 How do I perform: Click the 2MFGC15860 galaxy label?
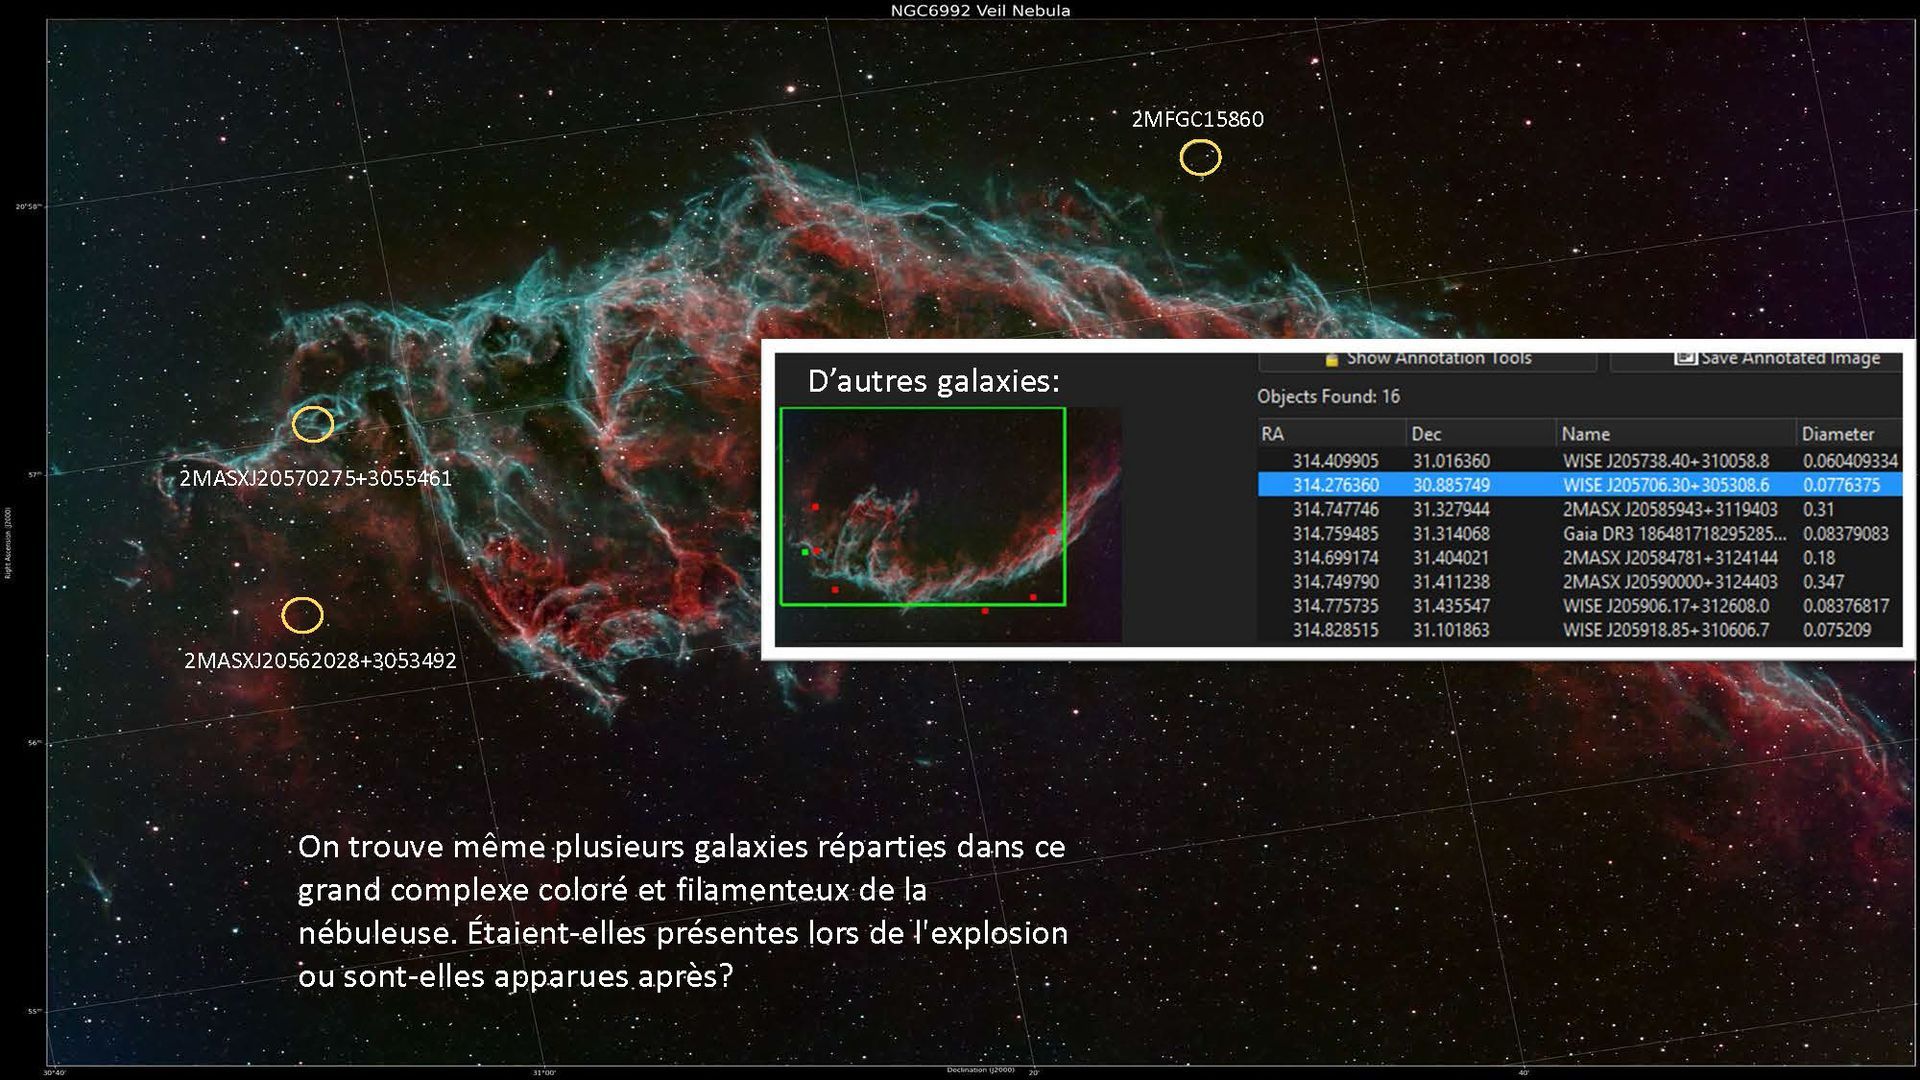(x=1197, y=119)
